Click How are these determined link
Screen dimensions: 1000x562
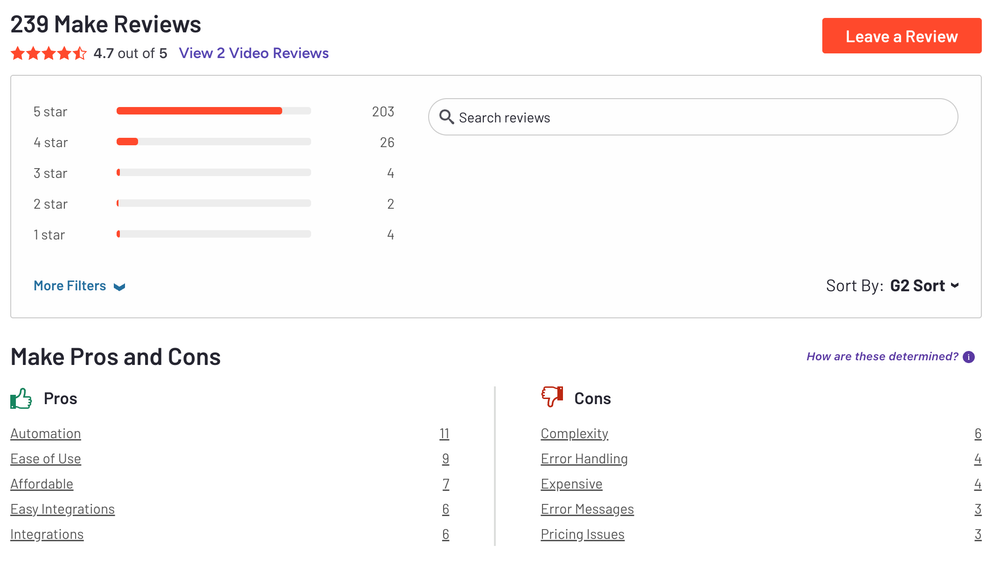point(882,357)
